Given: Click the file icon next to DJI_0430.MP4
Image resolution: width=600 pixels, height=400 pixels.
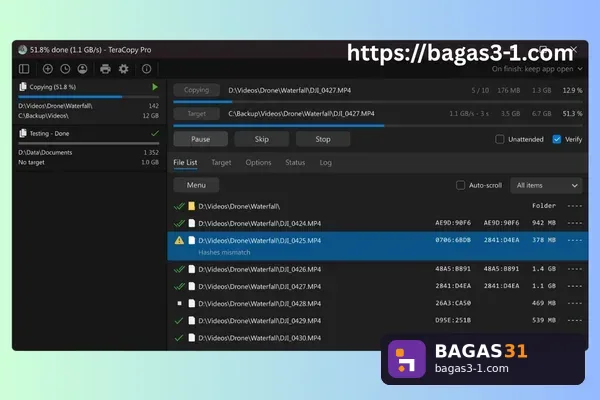Looking at the screenshot, I should [x=192, y=338].
